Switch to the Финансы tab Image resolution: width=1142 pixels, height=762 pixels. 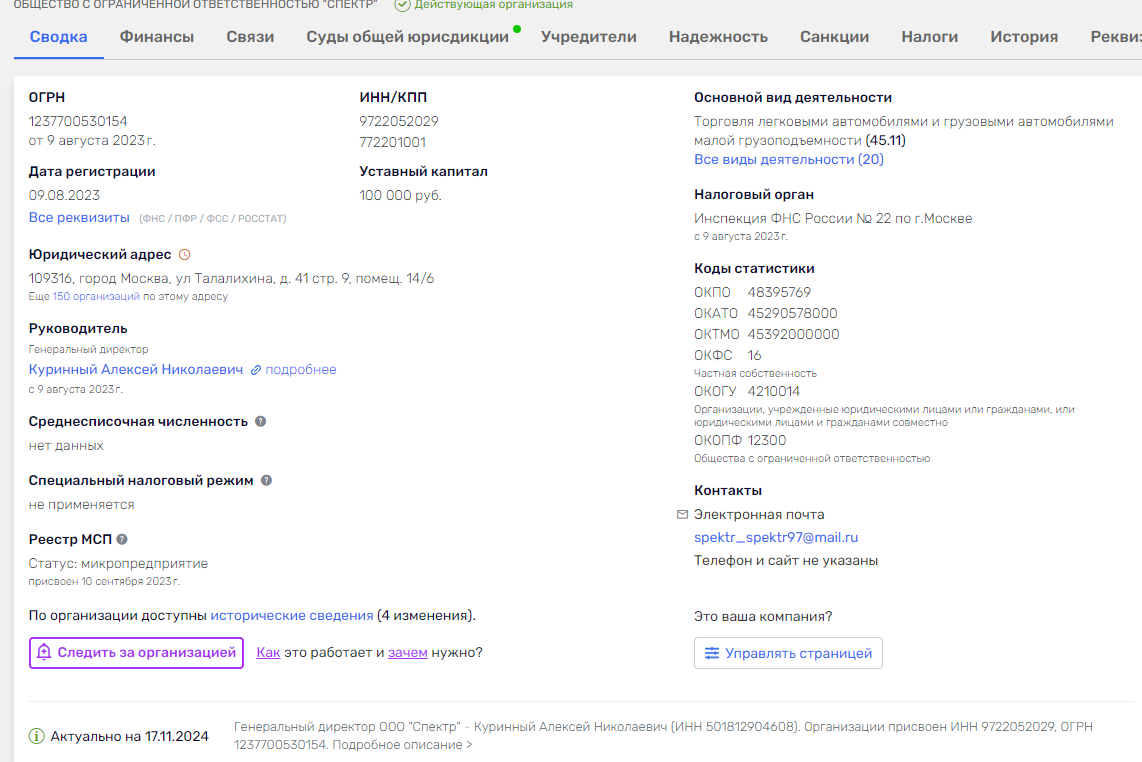pyautogui.click(x=157, y=36)
